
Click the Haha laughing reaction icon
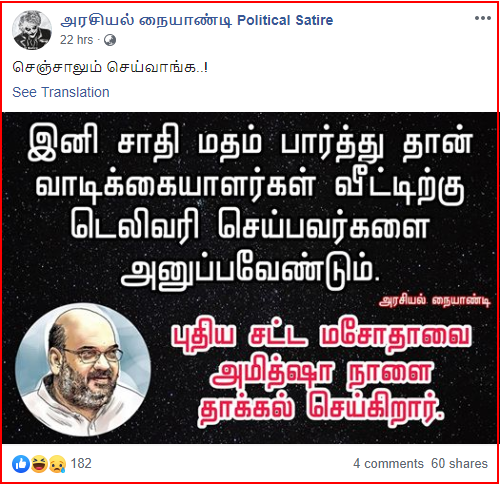click(x=39, y=464)
